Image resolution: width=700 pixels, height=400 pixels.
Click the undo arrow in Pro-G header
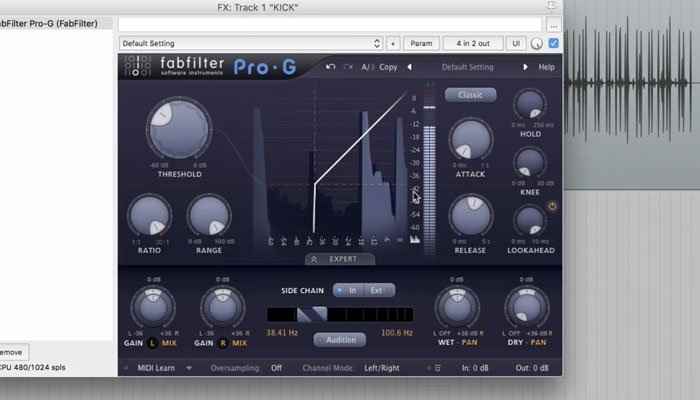point(330,67)
